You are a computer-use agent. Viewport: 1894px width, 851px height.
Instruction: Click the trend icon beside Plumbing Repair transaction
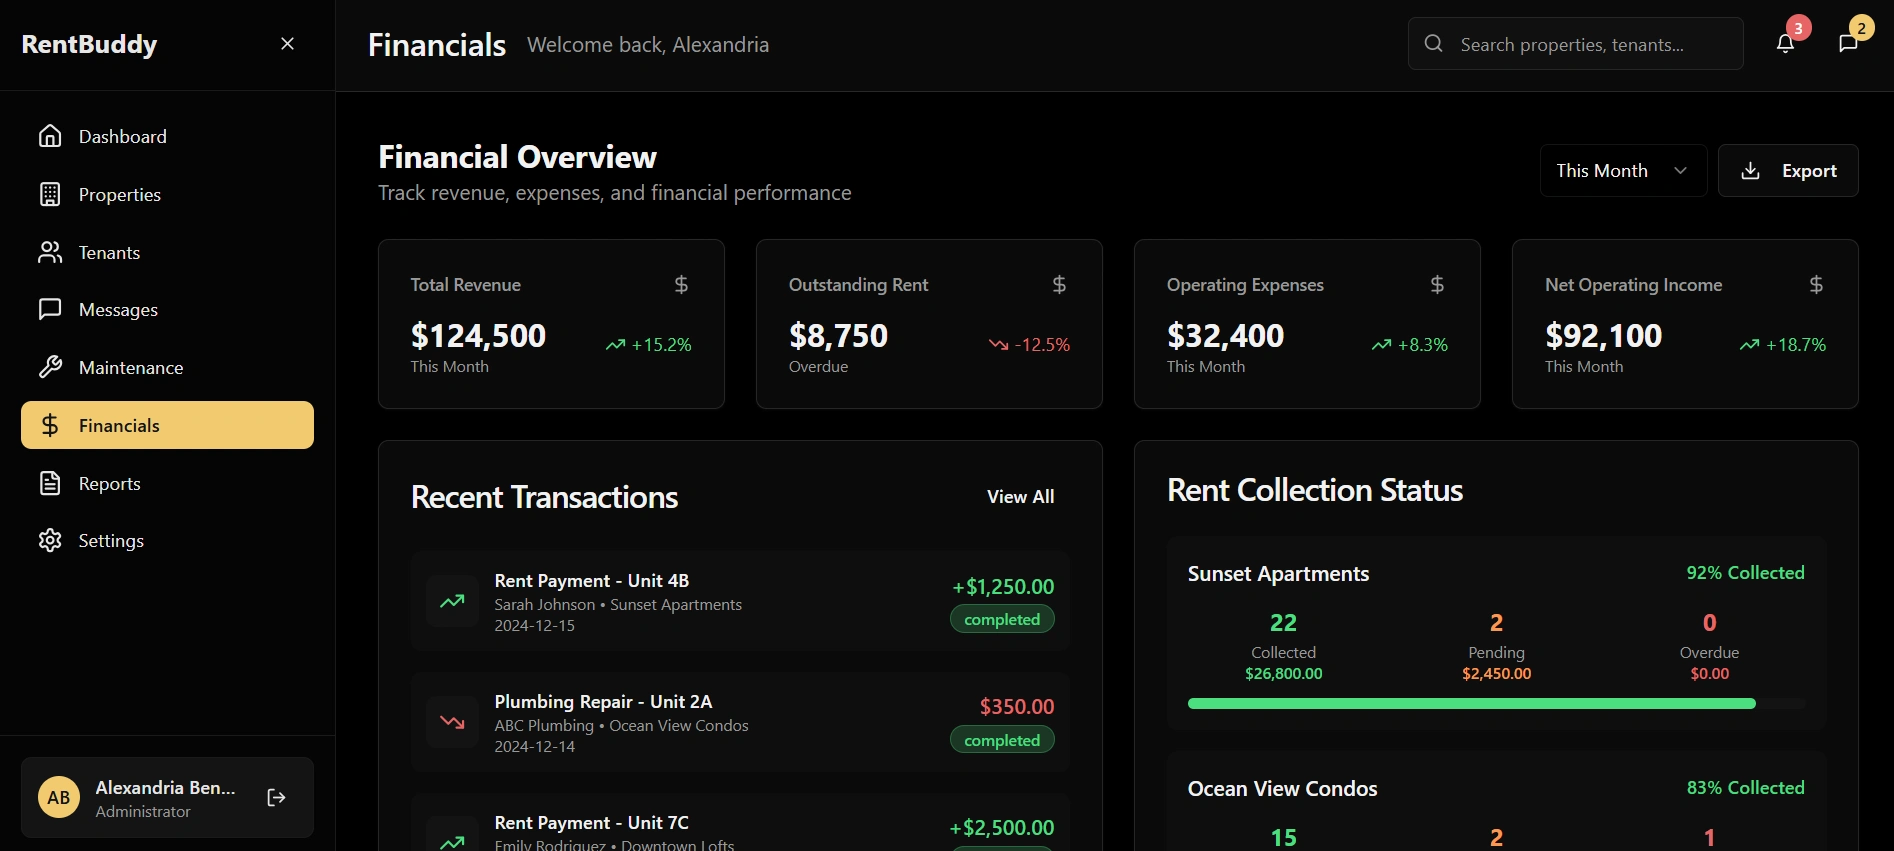[452, 722]
